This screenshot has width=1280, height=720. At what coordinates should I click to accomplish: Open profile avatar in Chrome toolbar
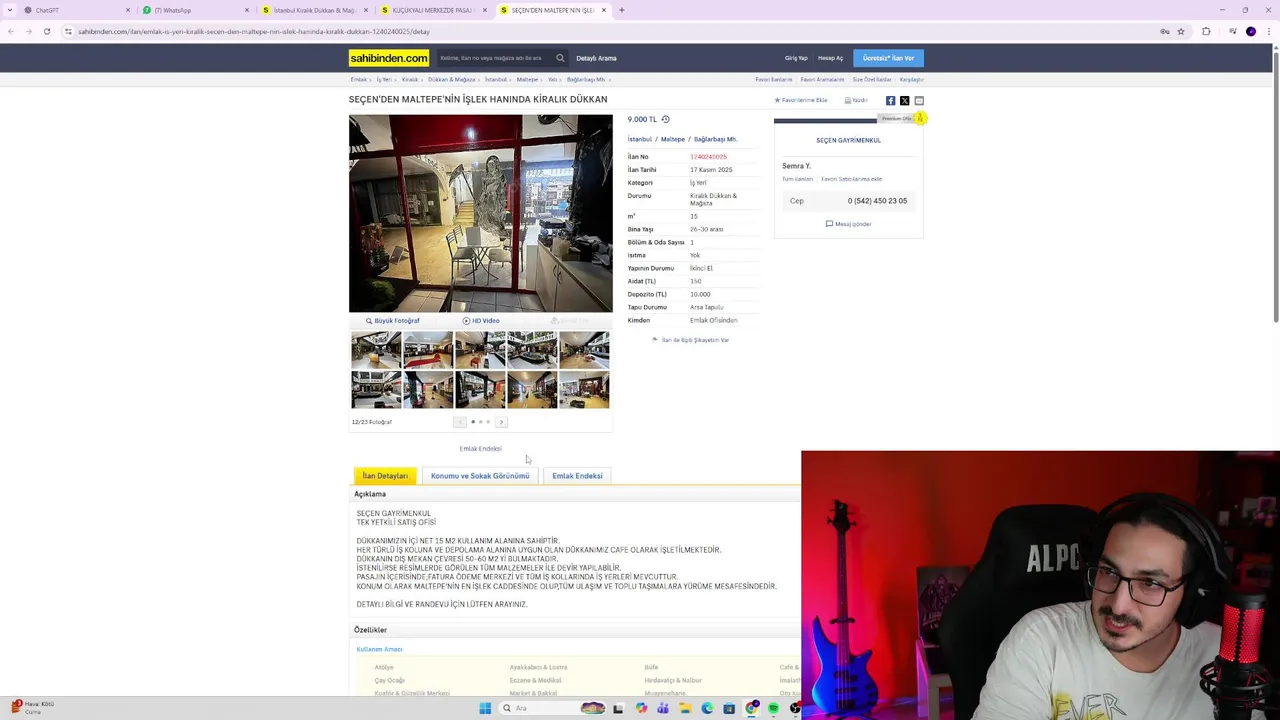click(x=1251, y=31)
